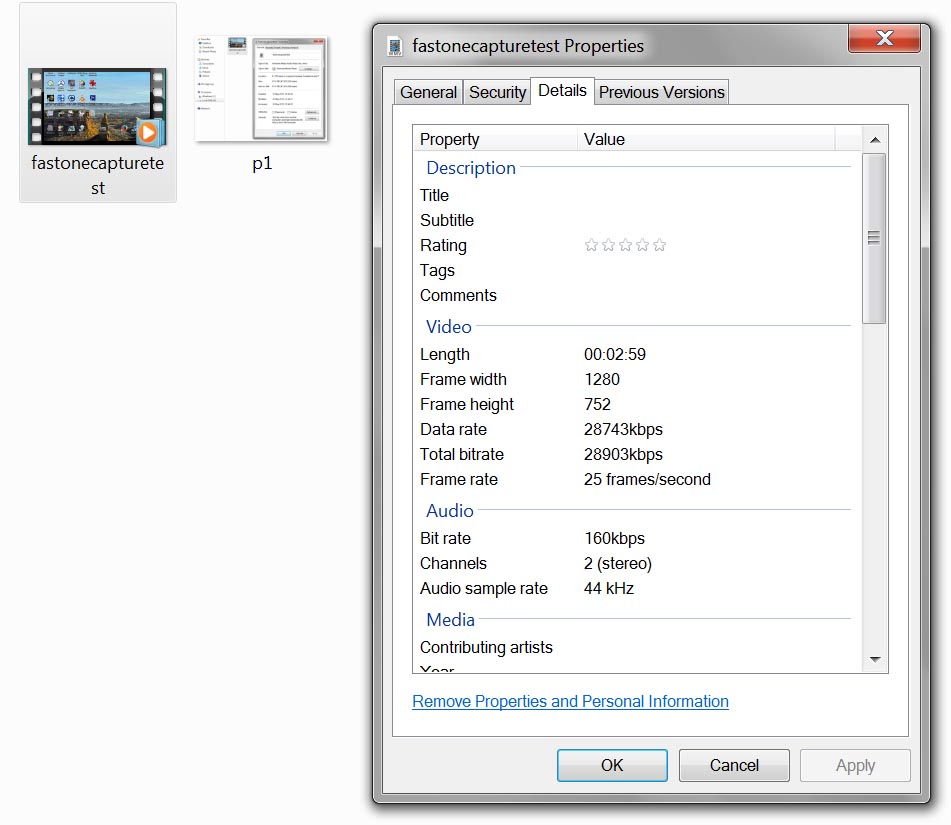Select the Details tab

562,90
